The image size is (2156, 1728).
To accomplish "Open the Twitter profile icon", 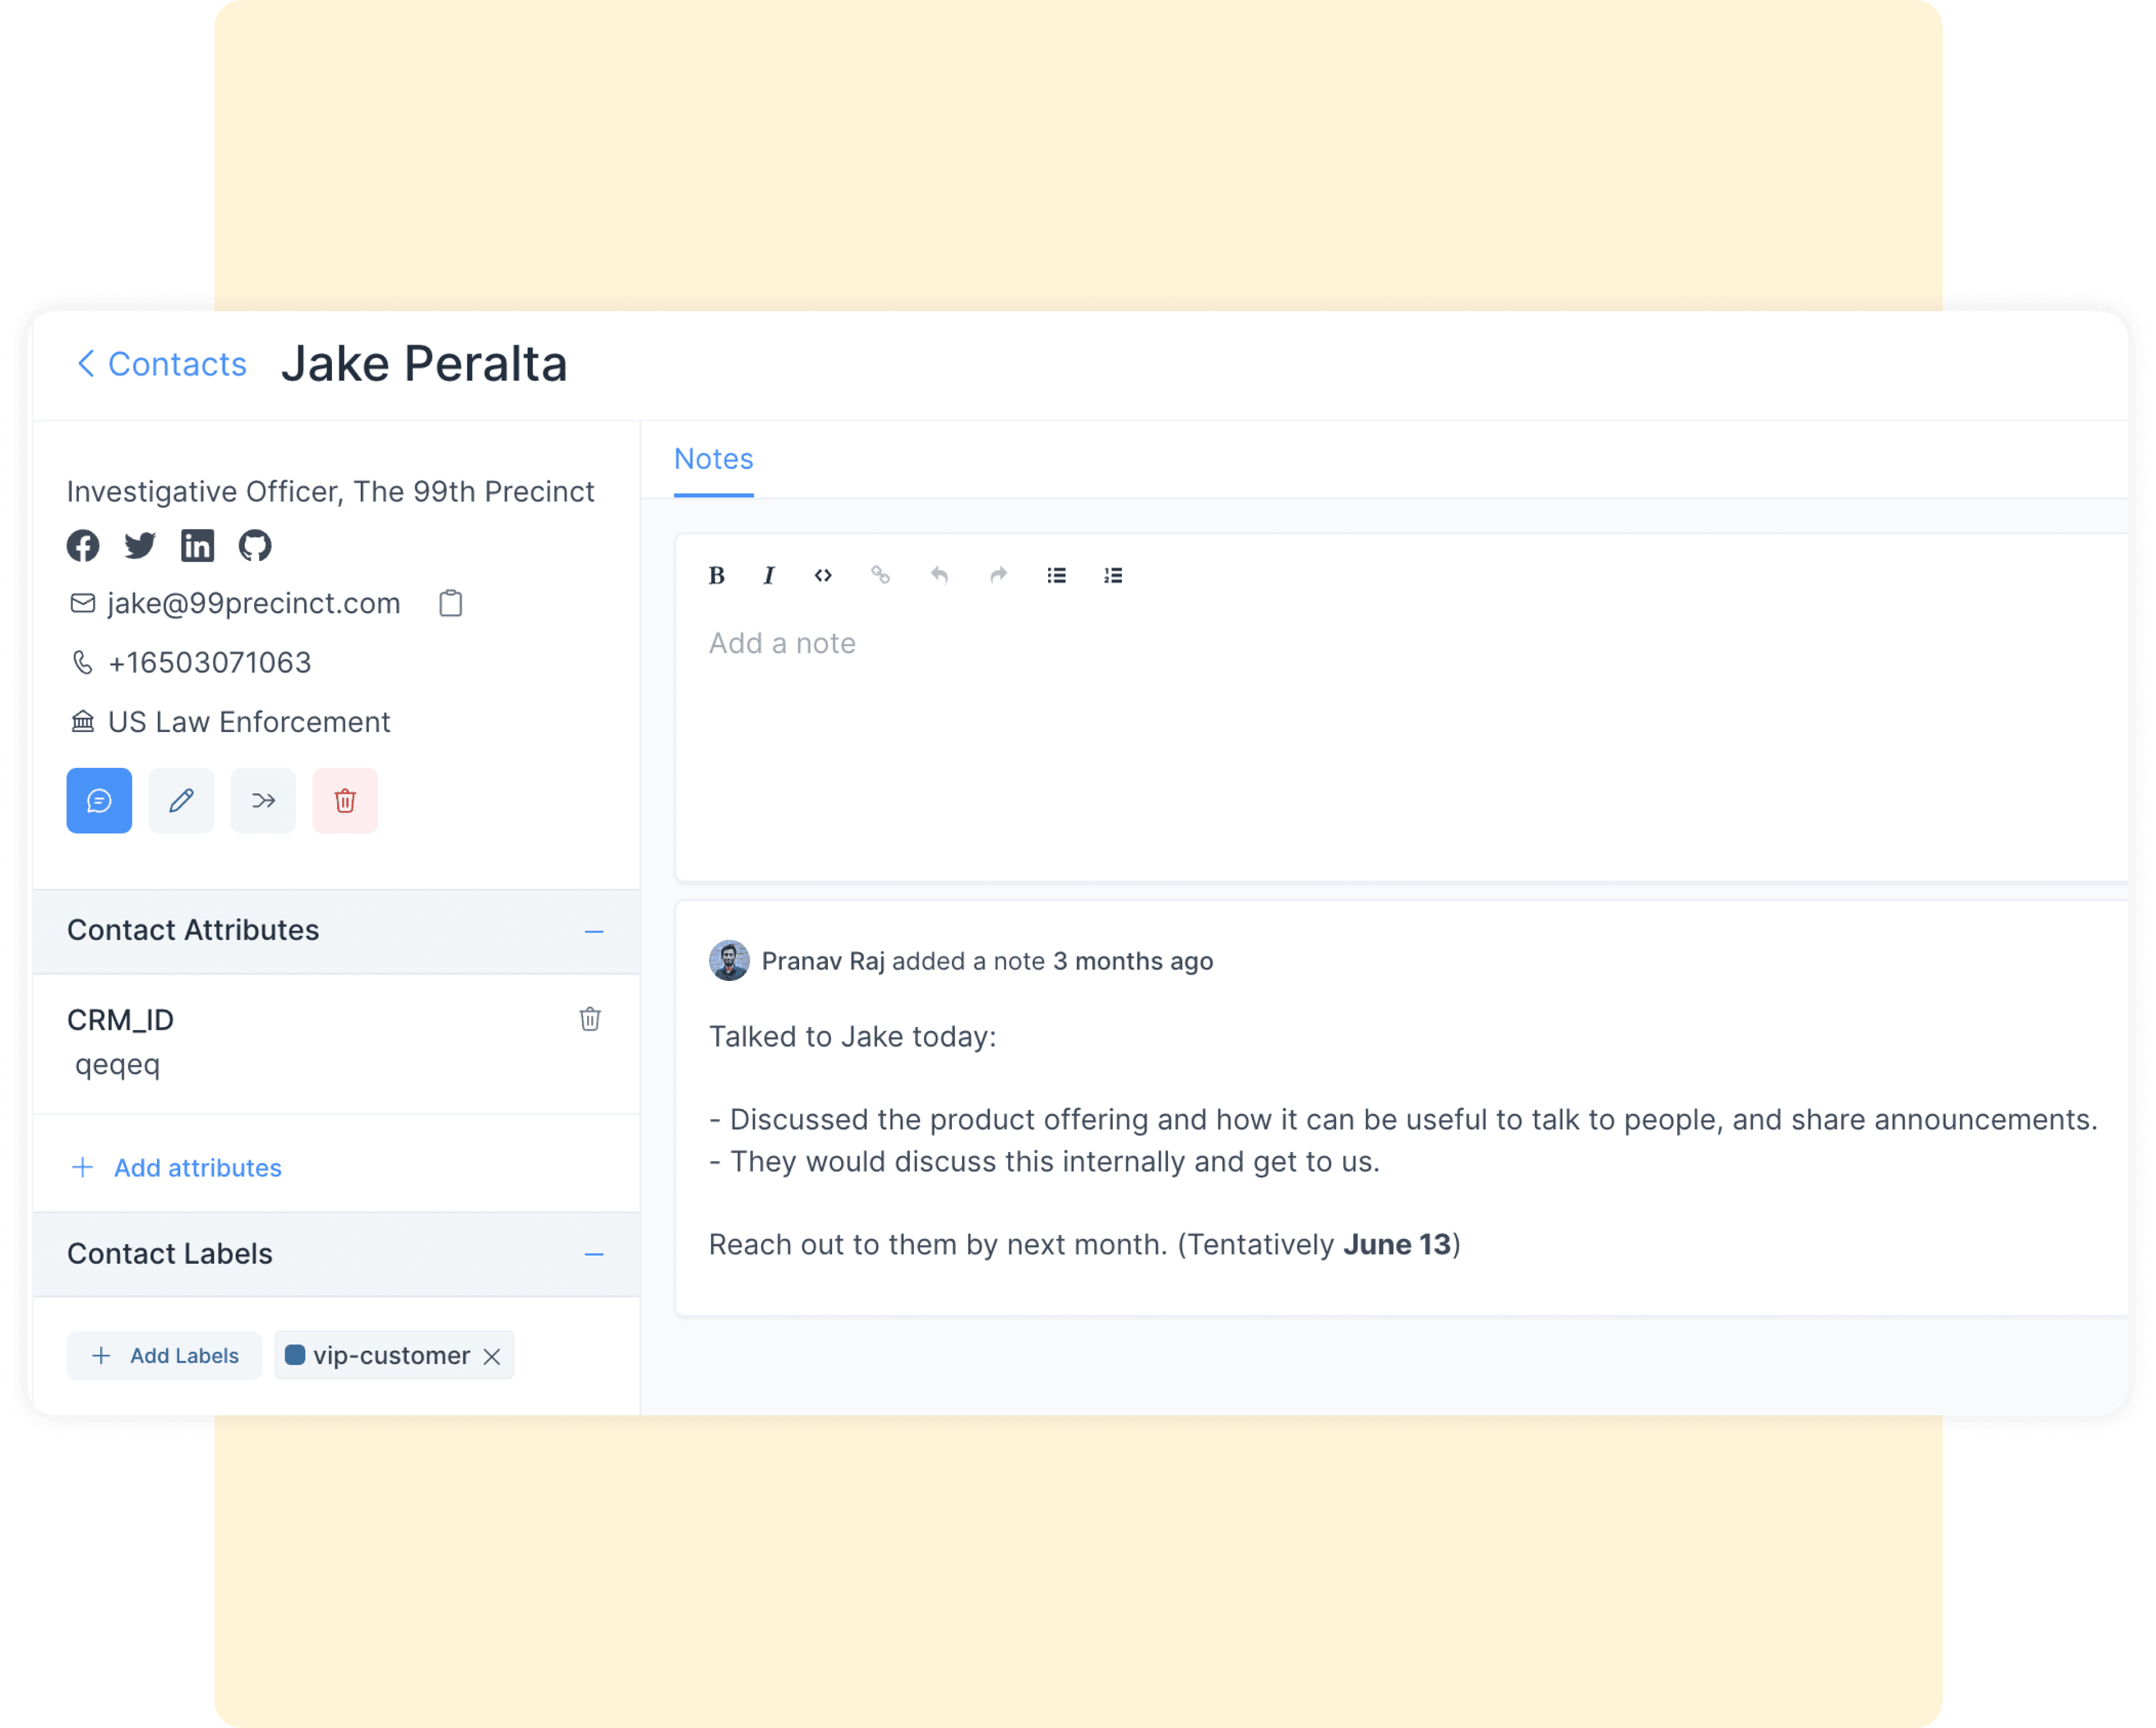I will [x=140, y=545].
